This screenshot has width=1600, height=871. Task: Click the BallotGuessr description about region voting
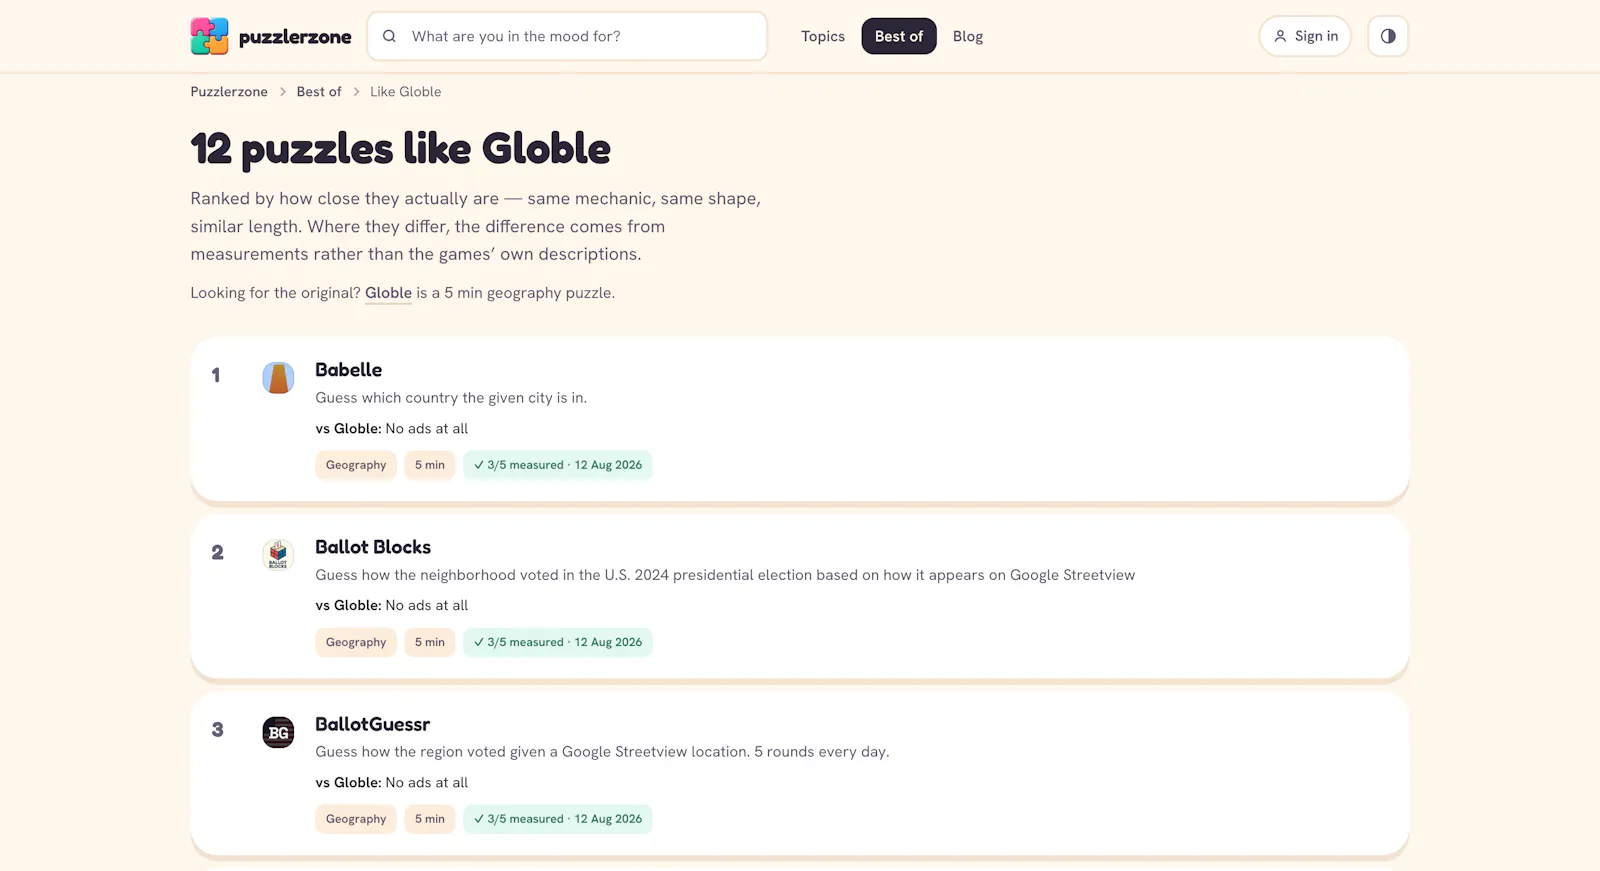[x=602, y=752]
